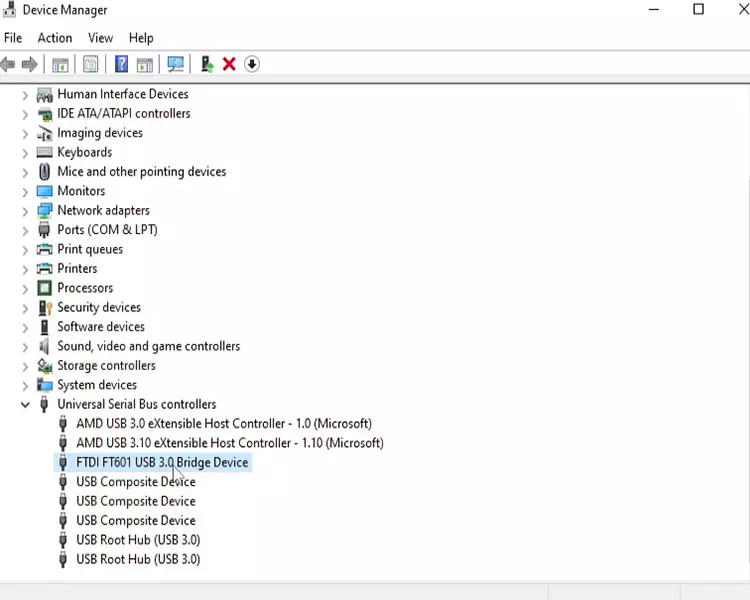Click the Disable device down-arrow icon
The image size is (750, 600).
(x=252, y=64)
